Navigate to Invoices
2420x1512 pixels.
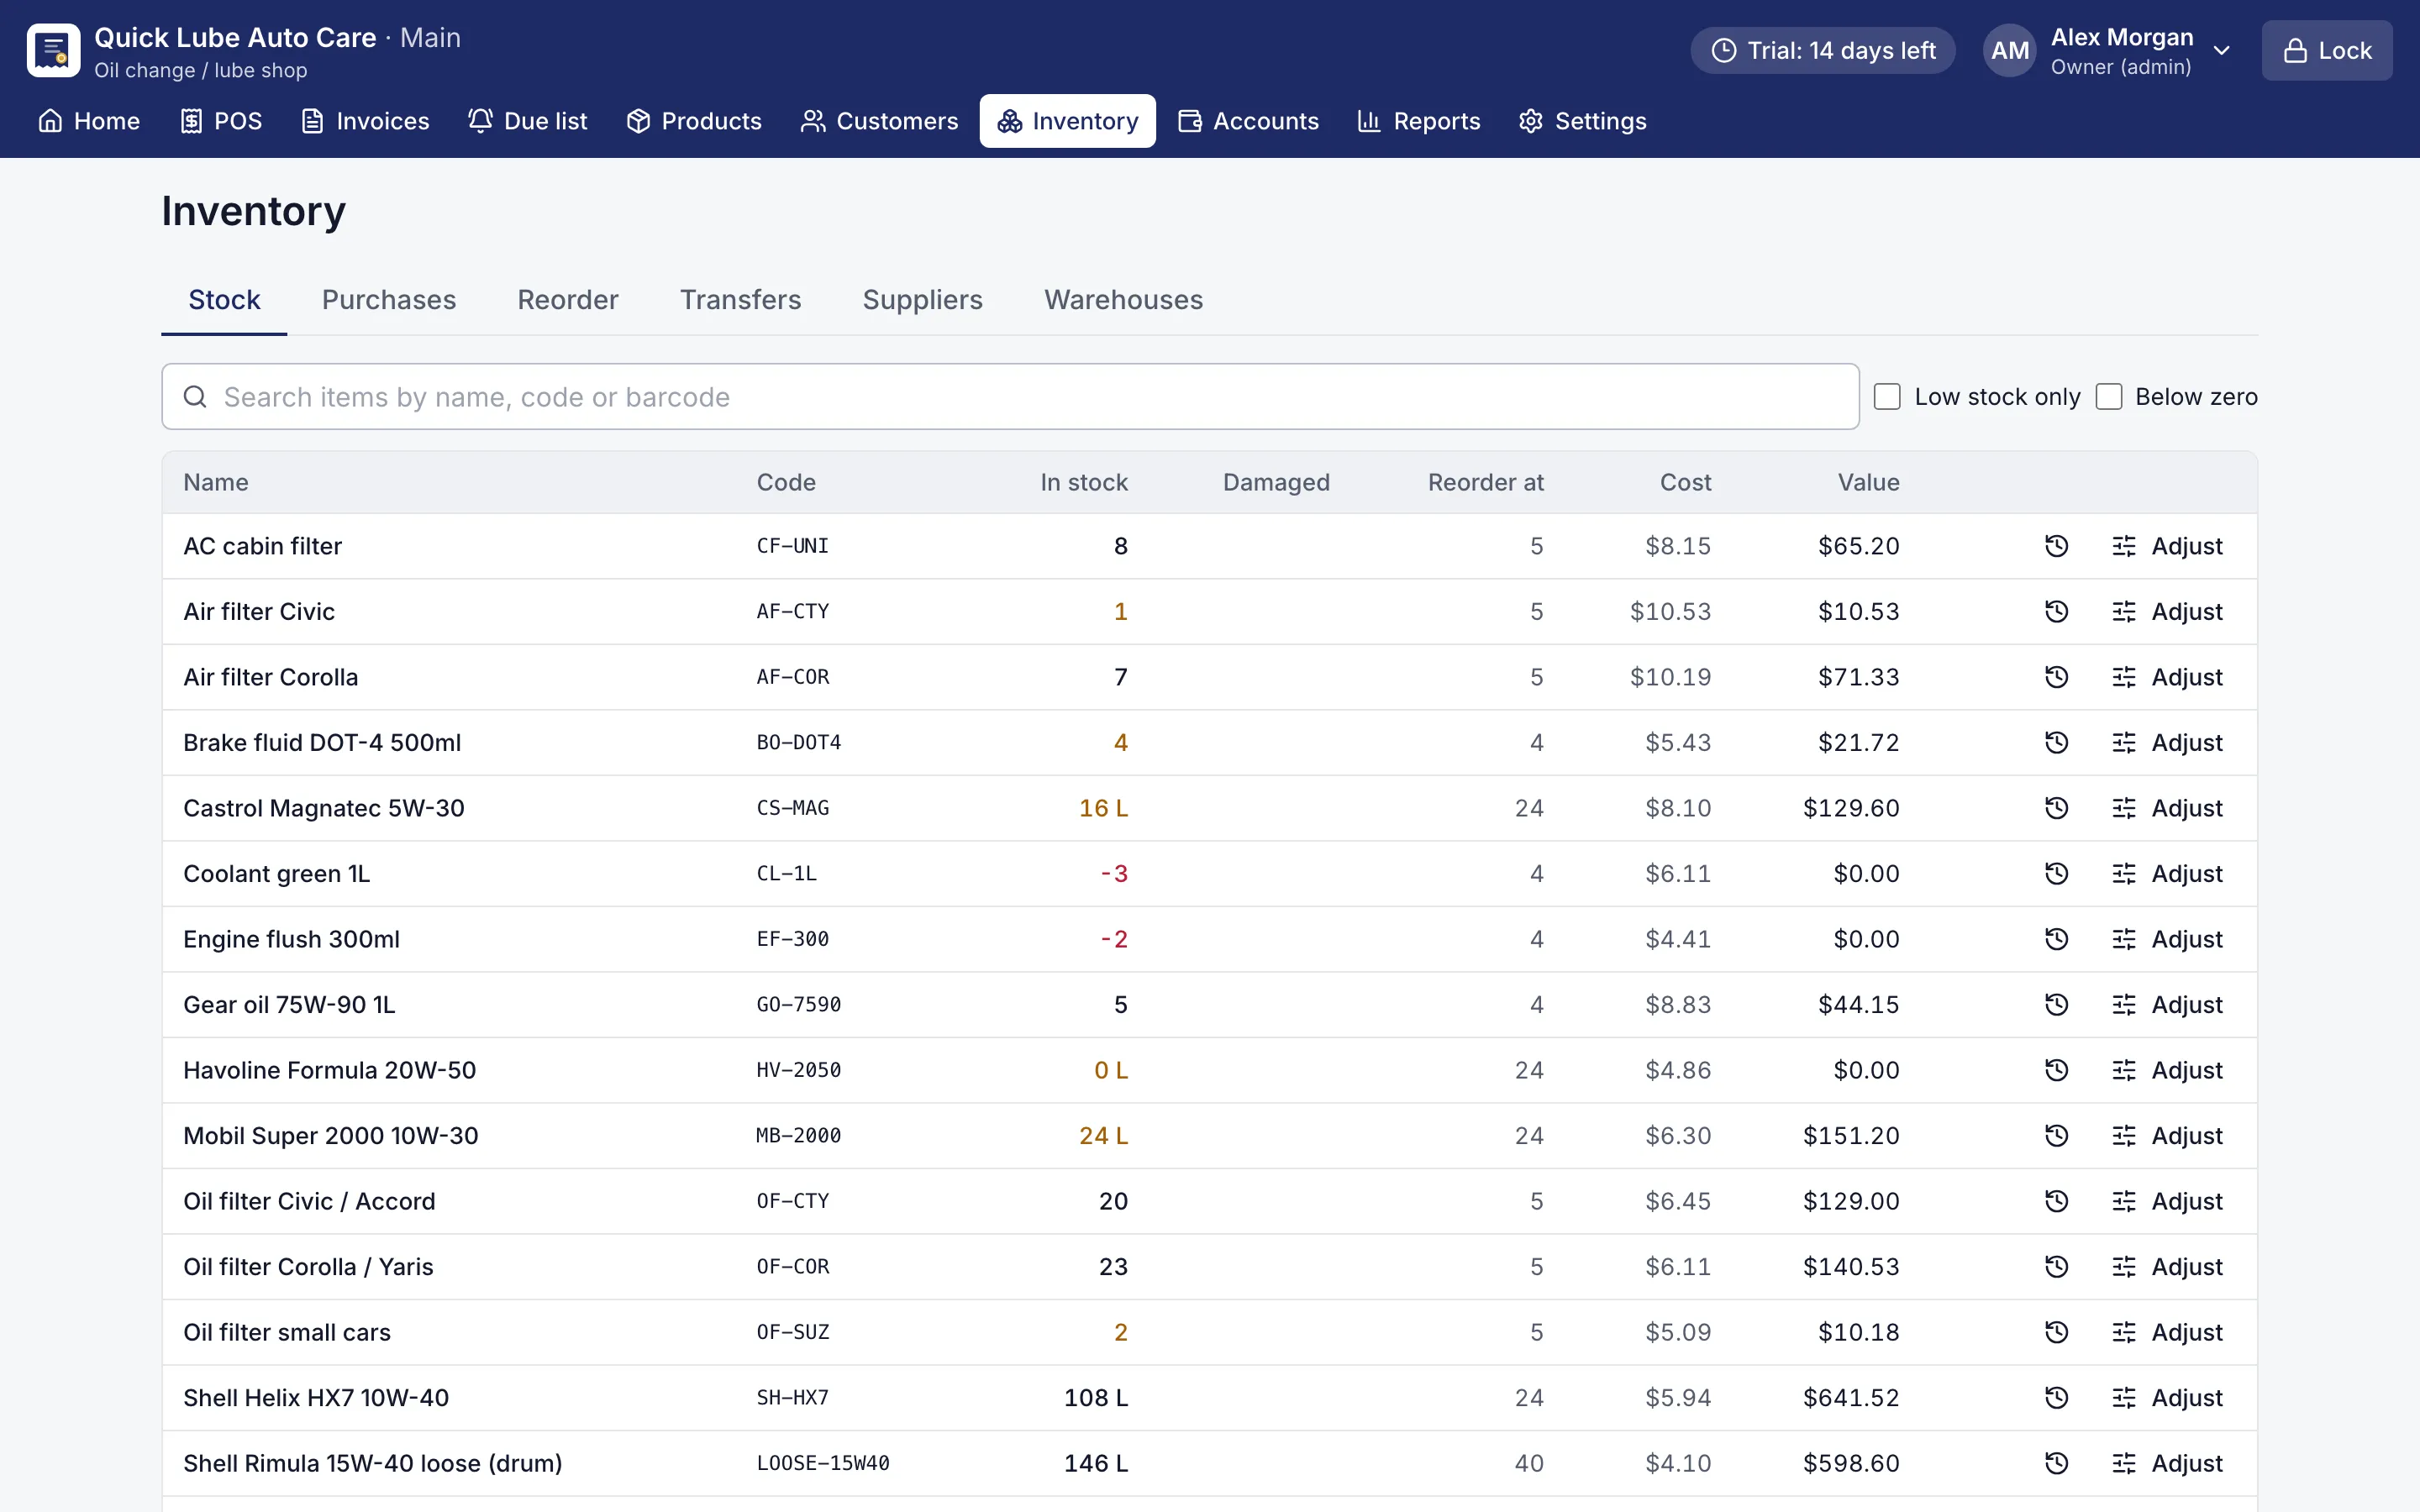click(365, 121)
